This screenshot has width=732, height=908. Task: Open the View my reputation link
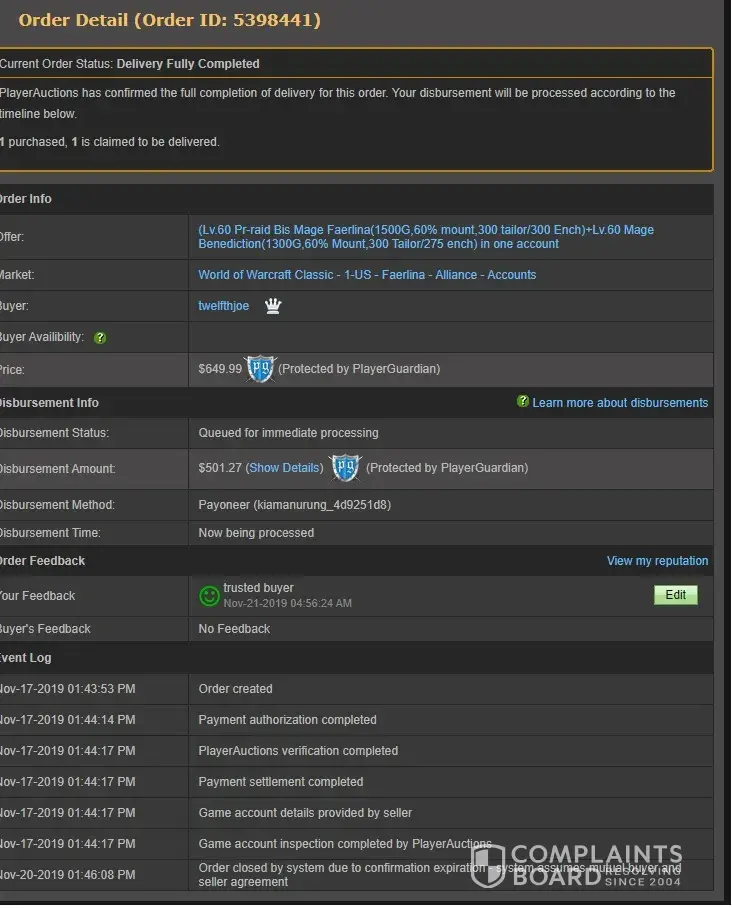(657, 561)
